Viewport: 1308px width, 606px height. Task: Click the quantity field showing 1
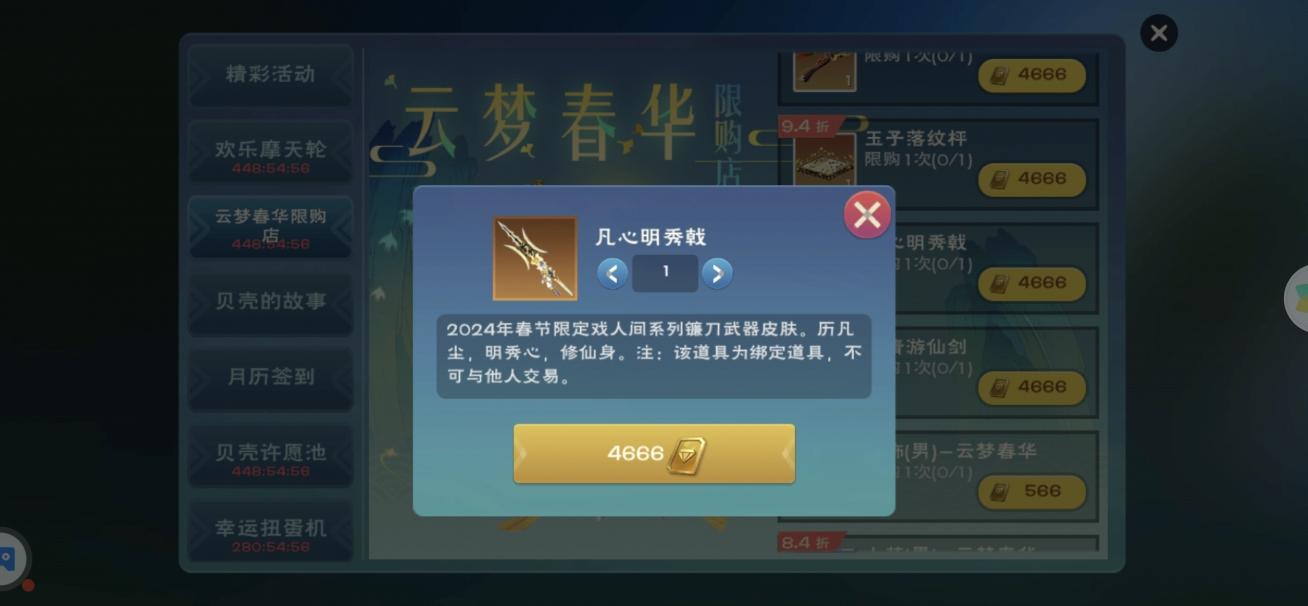point(665,273)
